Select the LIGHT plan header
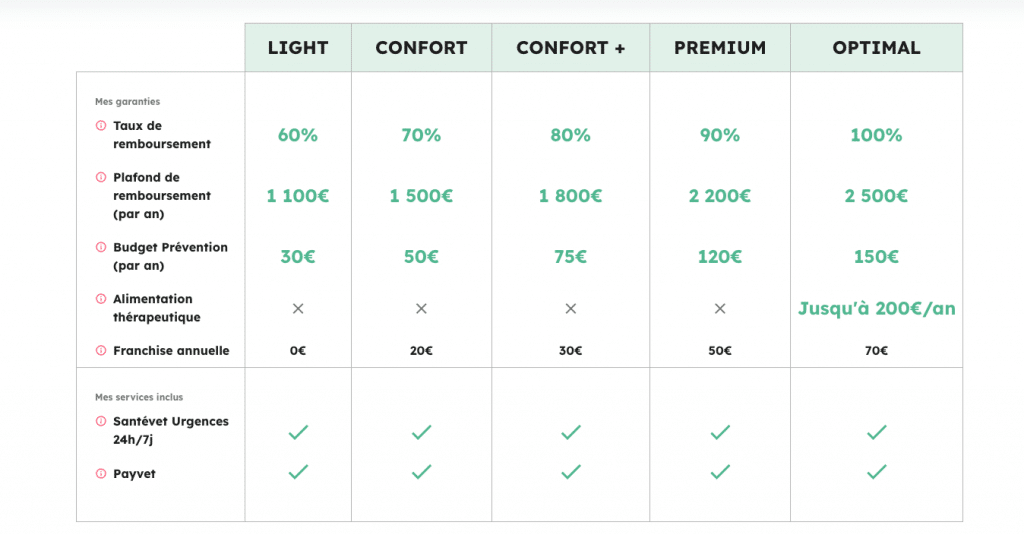 coord(297,48)
